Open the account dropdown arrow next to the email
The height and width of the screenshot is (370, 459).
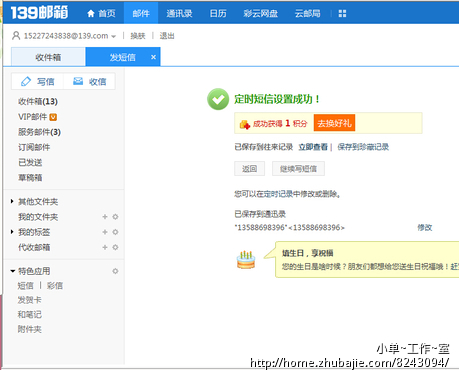(114, 36)
